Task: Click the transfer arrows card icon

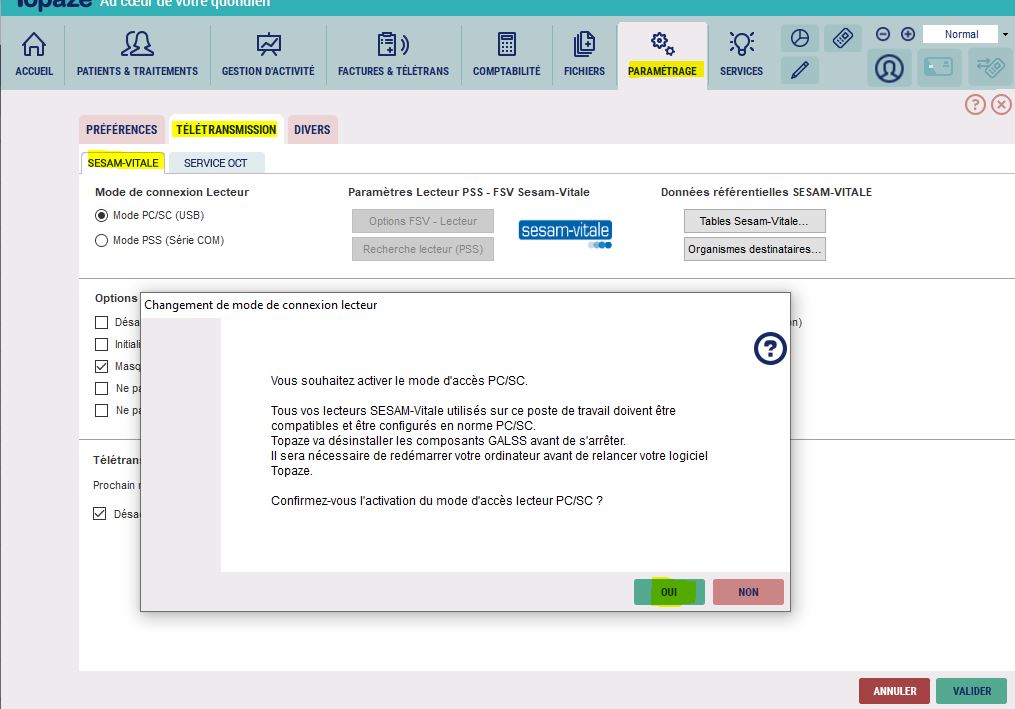Action: 990,67
